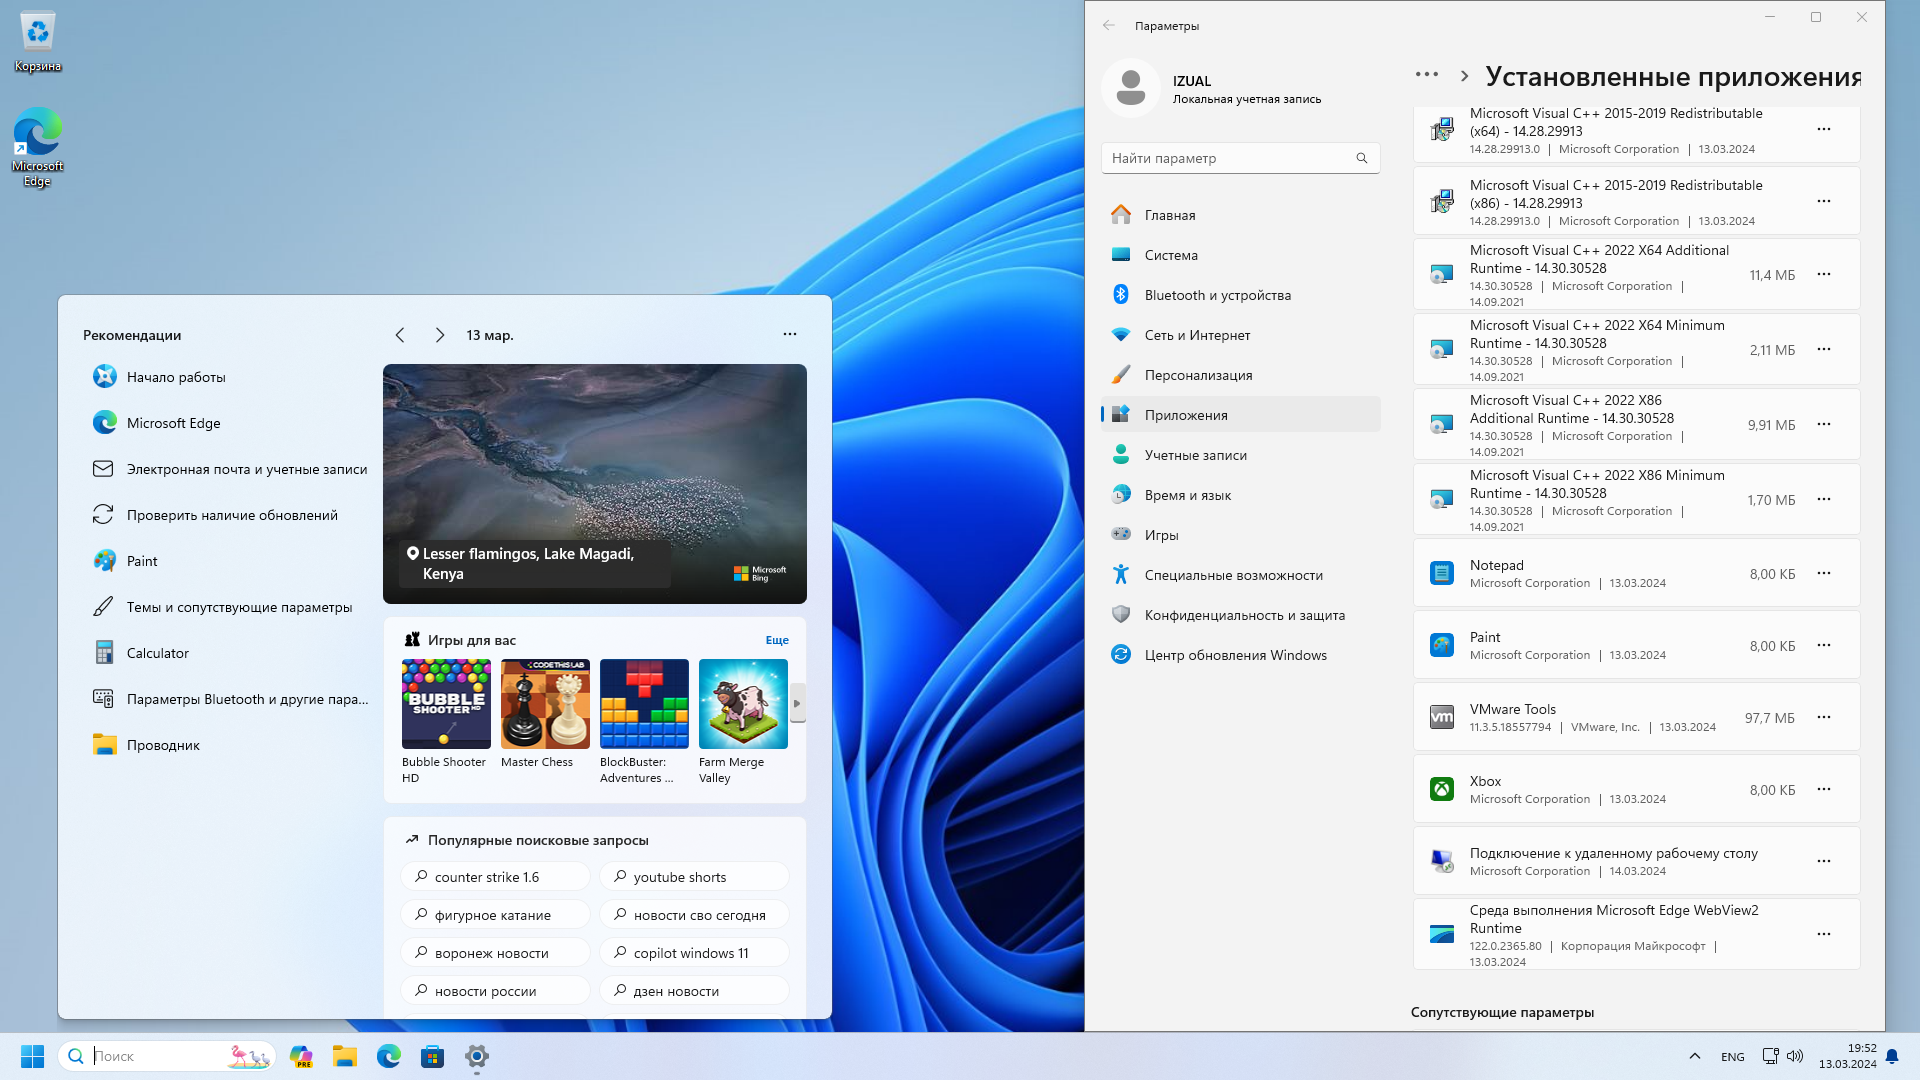The width and height of the screenshot is (1920, 1080).
Task: Open notifications bell in system tray
Action: tap(1892, 1056)
